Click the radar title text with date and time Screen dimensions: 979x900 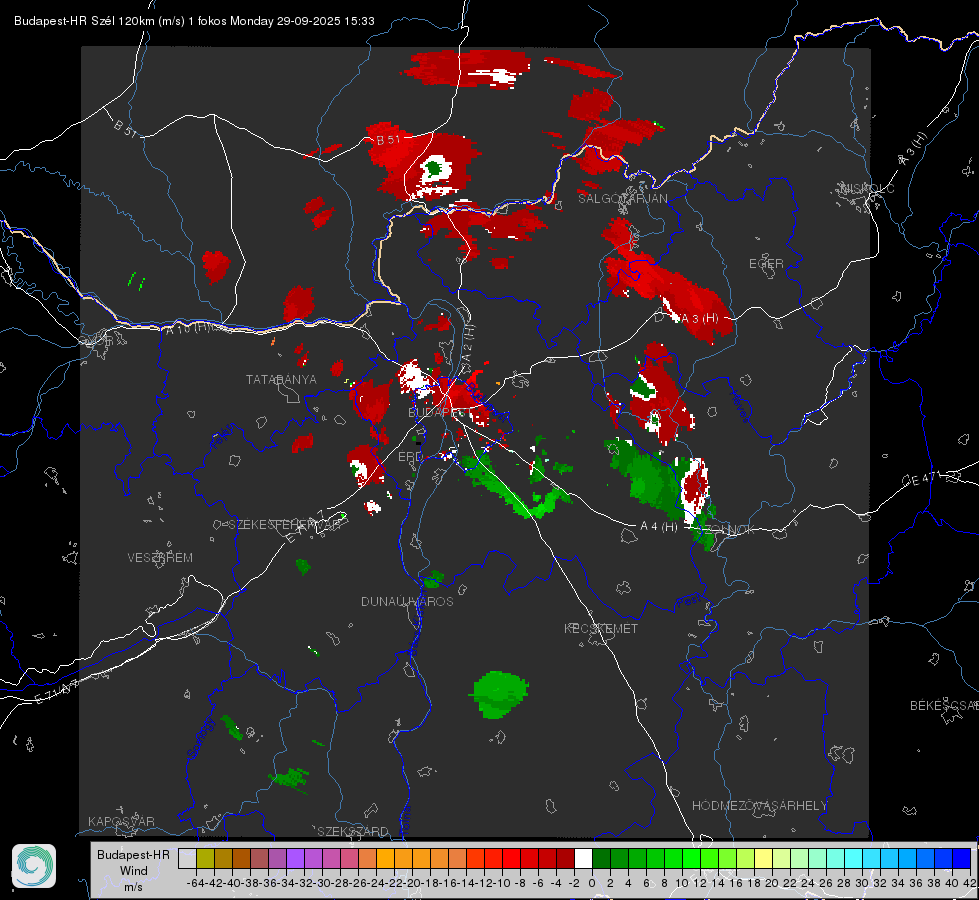(194, 21)
